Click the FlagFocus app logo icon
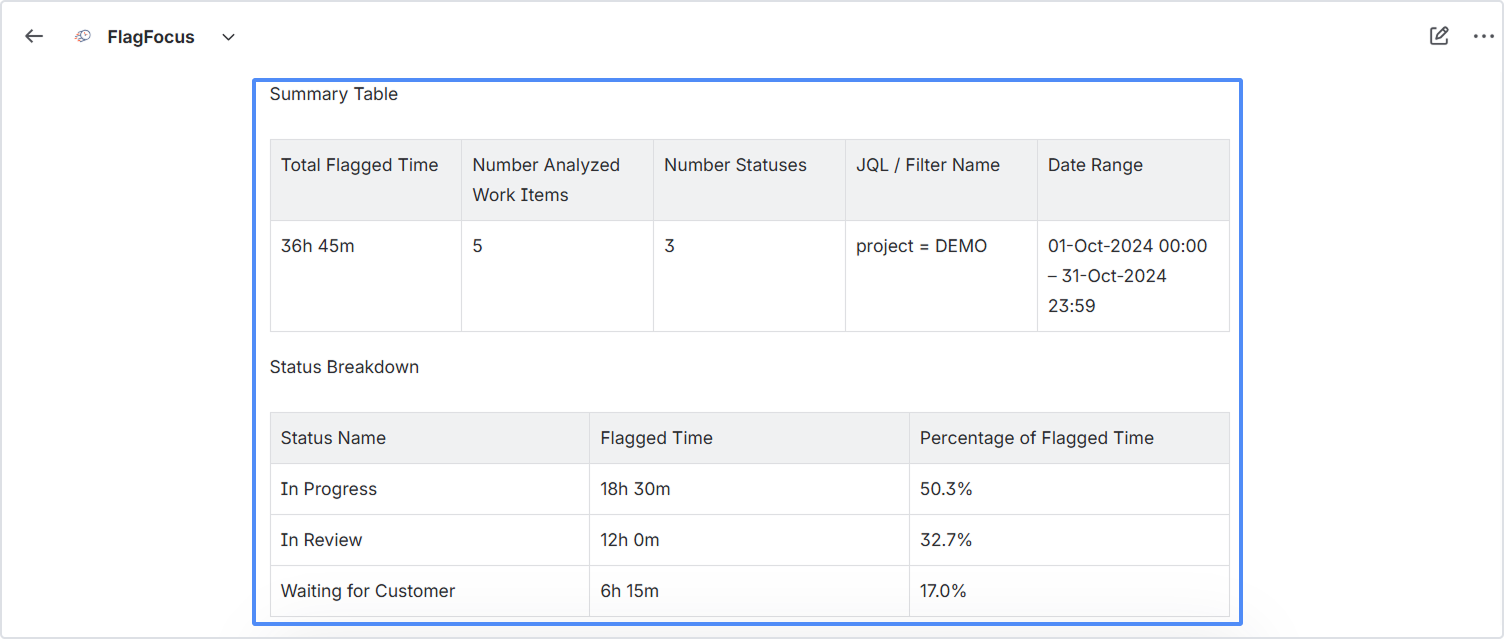Image resolution: width=1504 pixels, height=639 pixels. tap(84, 36)
